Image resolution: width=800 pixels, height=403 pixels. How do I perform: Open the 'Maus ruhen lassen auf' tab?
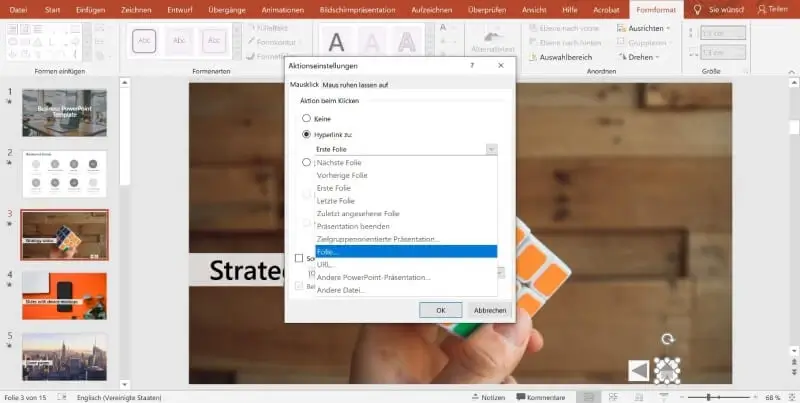click(x=355, y=85)
